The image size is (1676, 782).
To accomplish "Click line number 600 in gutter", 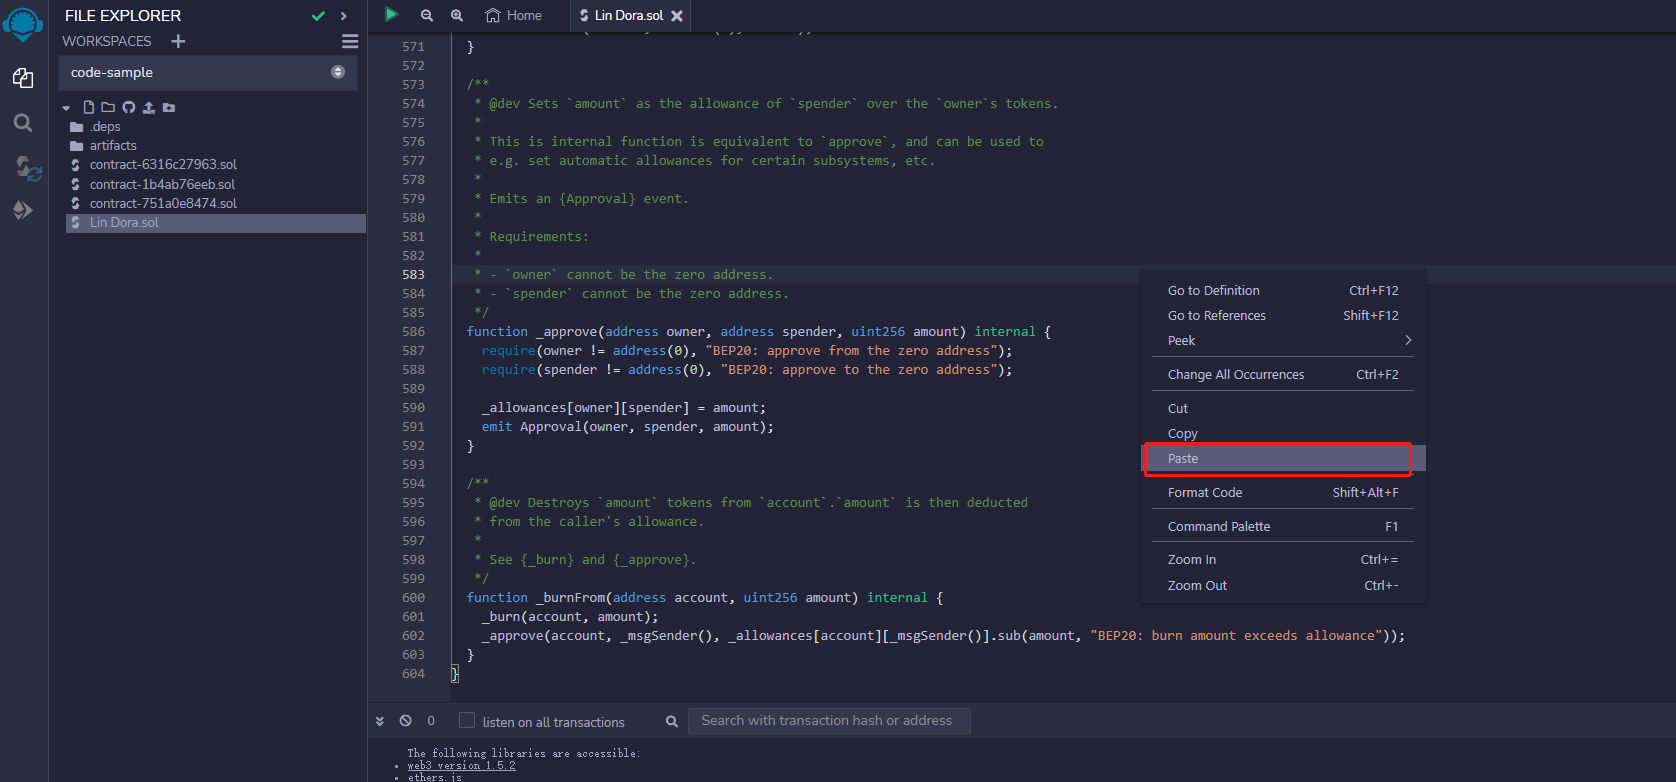I will 413,598.
